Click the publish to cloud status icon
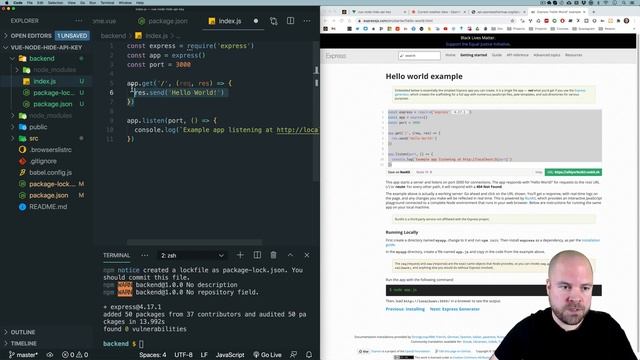This screenshot has width=640, height=360. [50, 355]
